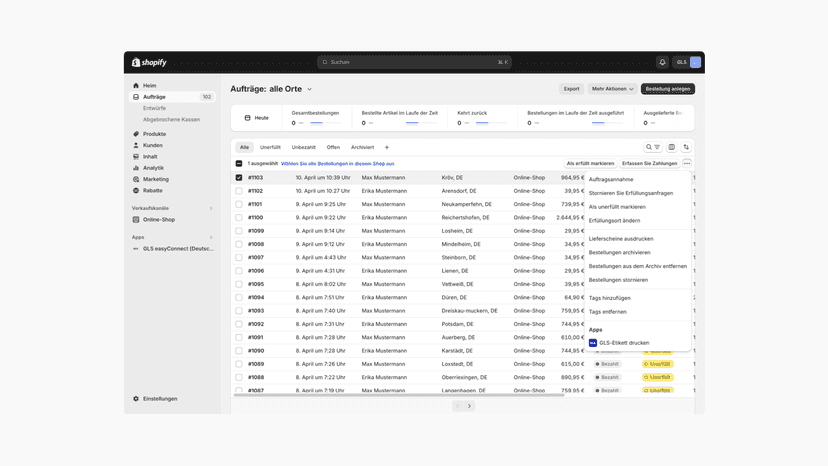
Task: Check order #1099 checkbox
Action: coord(239,231)
